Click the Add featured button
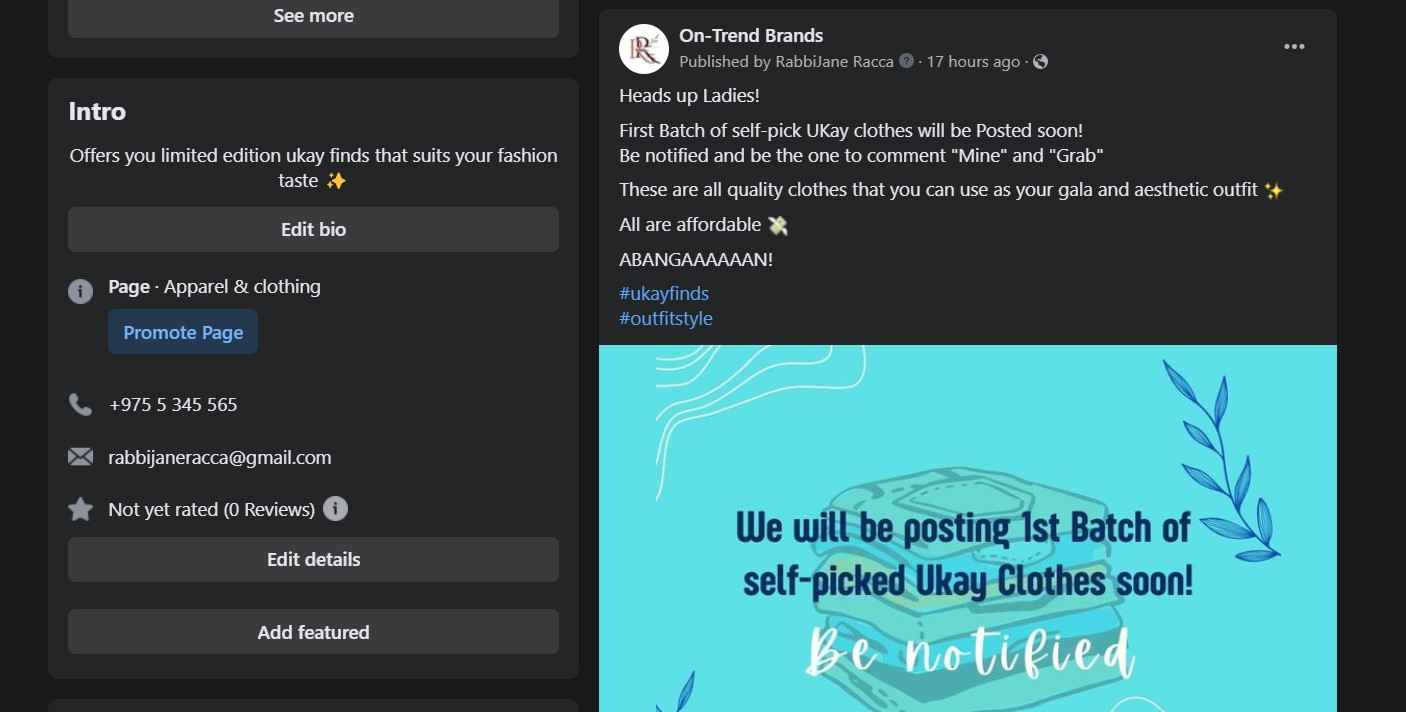1406x712 pixels. [x=313, y=632]
